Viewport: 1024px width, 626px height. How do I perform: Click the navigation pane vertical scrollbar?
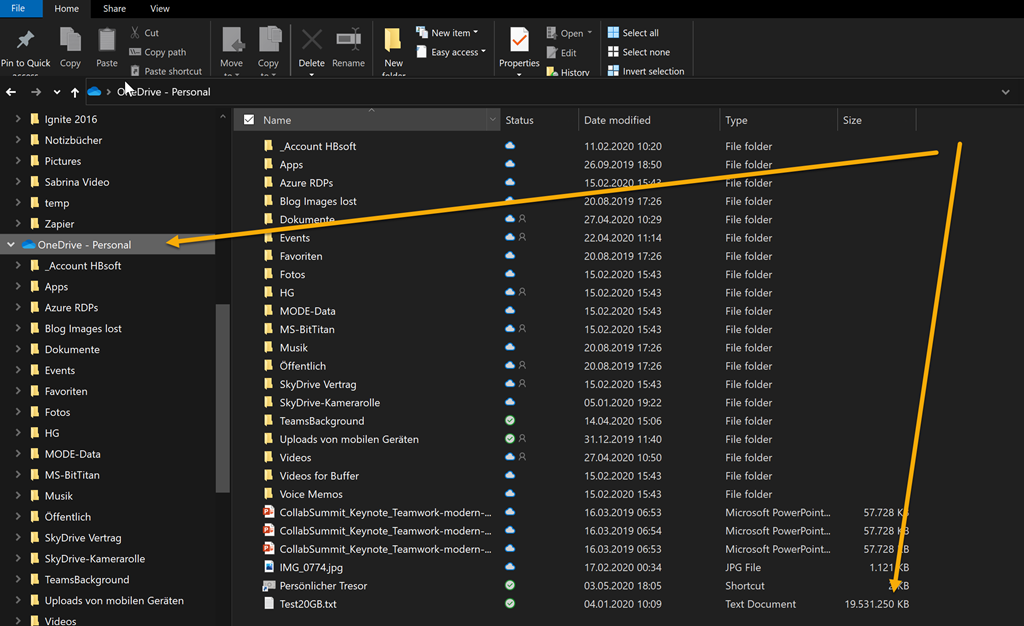(223, 396)
